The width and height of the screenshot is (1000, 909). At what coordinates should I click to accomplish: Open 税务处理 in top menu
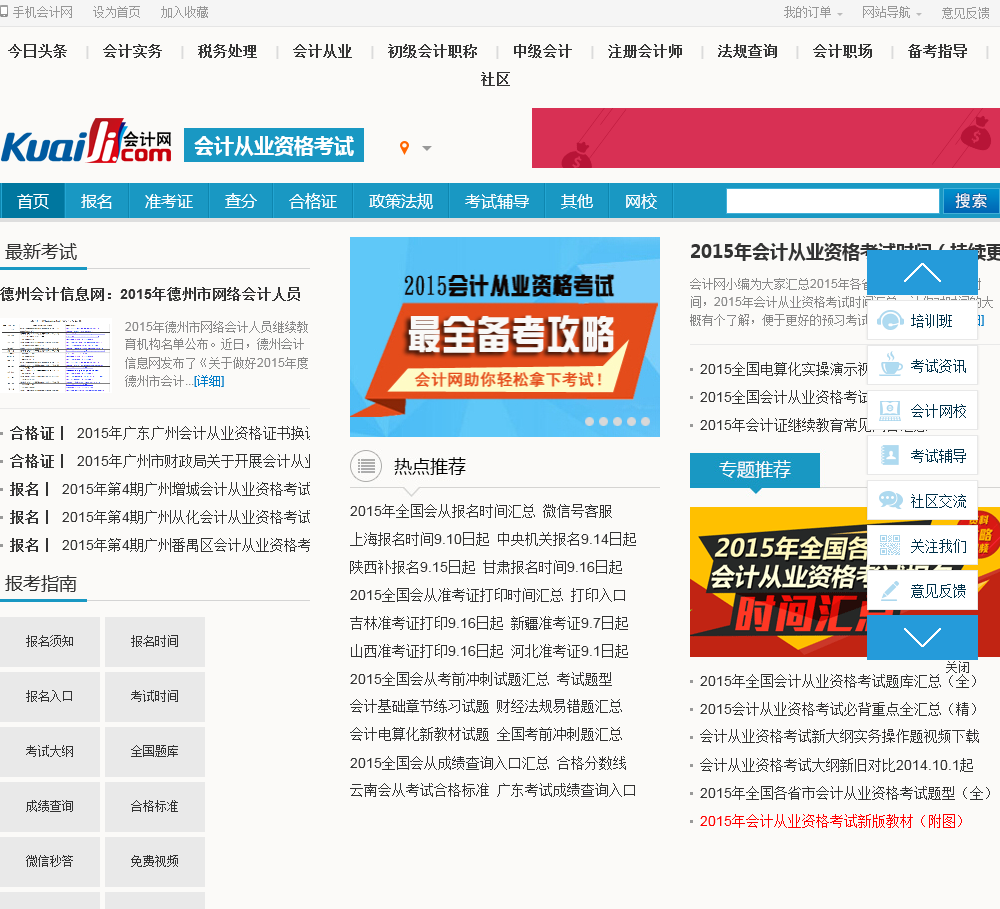[x=227, y=51]
